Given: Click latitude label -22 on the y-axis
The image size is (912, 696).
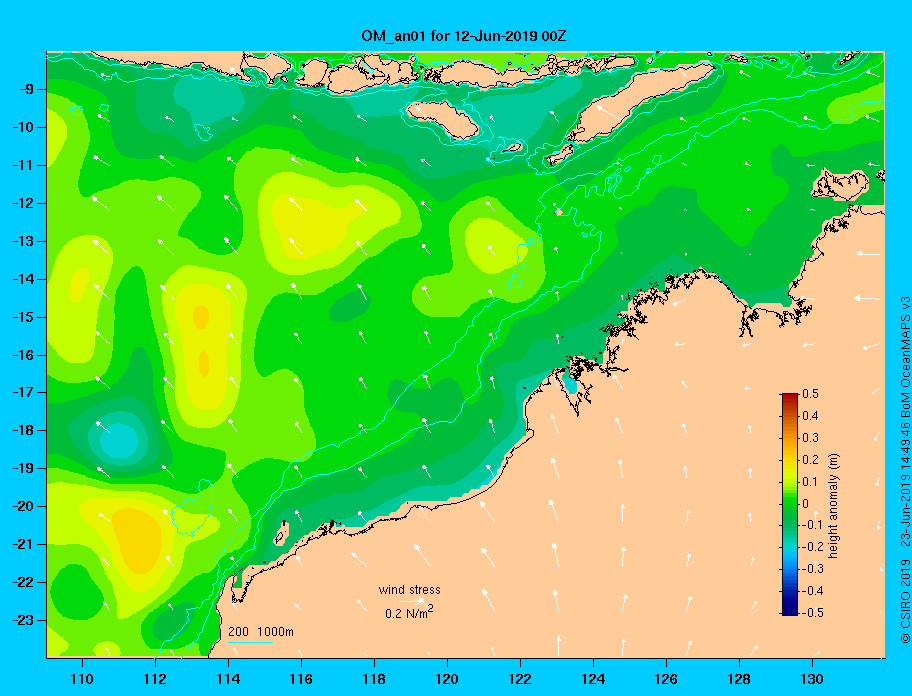Looking at the screenshot, I should (x=25, y=582).
